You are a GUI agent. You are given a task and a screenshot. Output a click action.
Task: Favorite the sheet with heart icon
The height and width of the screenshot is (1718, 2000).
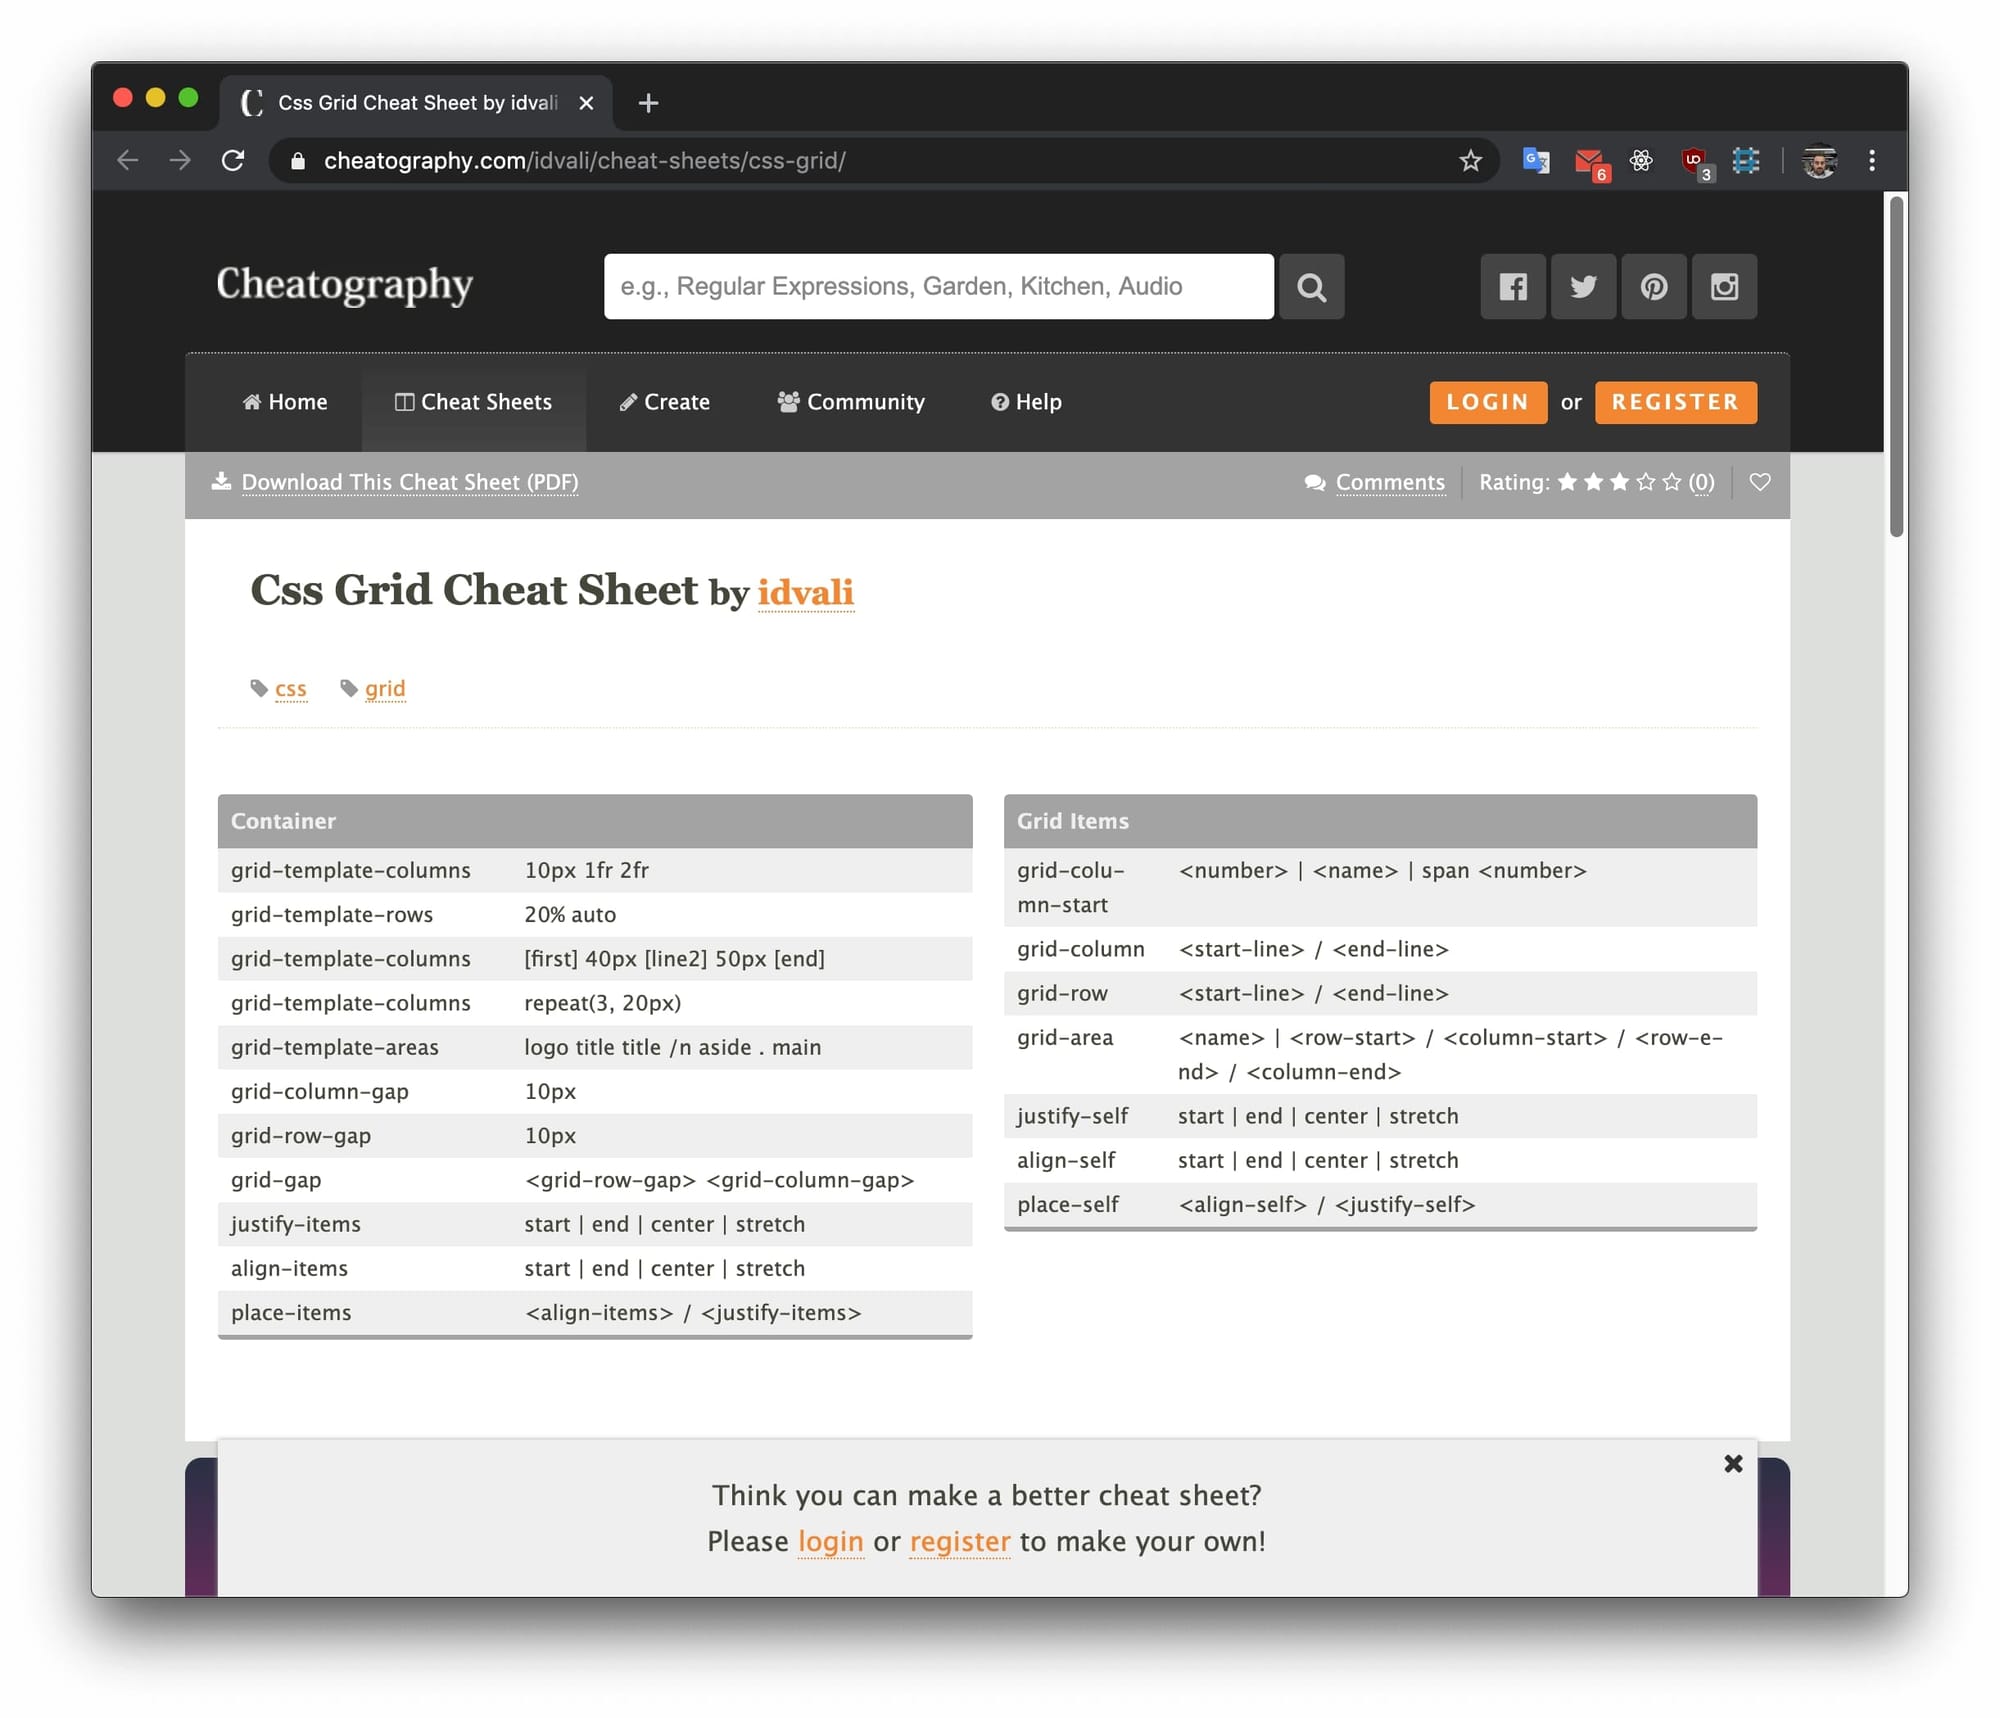pyautogui.click(x=1760, y=482)
